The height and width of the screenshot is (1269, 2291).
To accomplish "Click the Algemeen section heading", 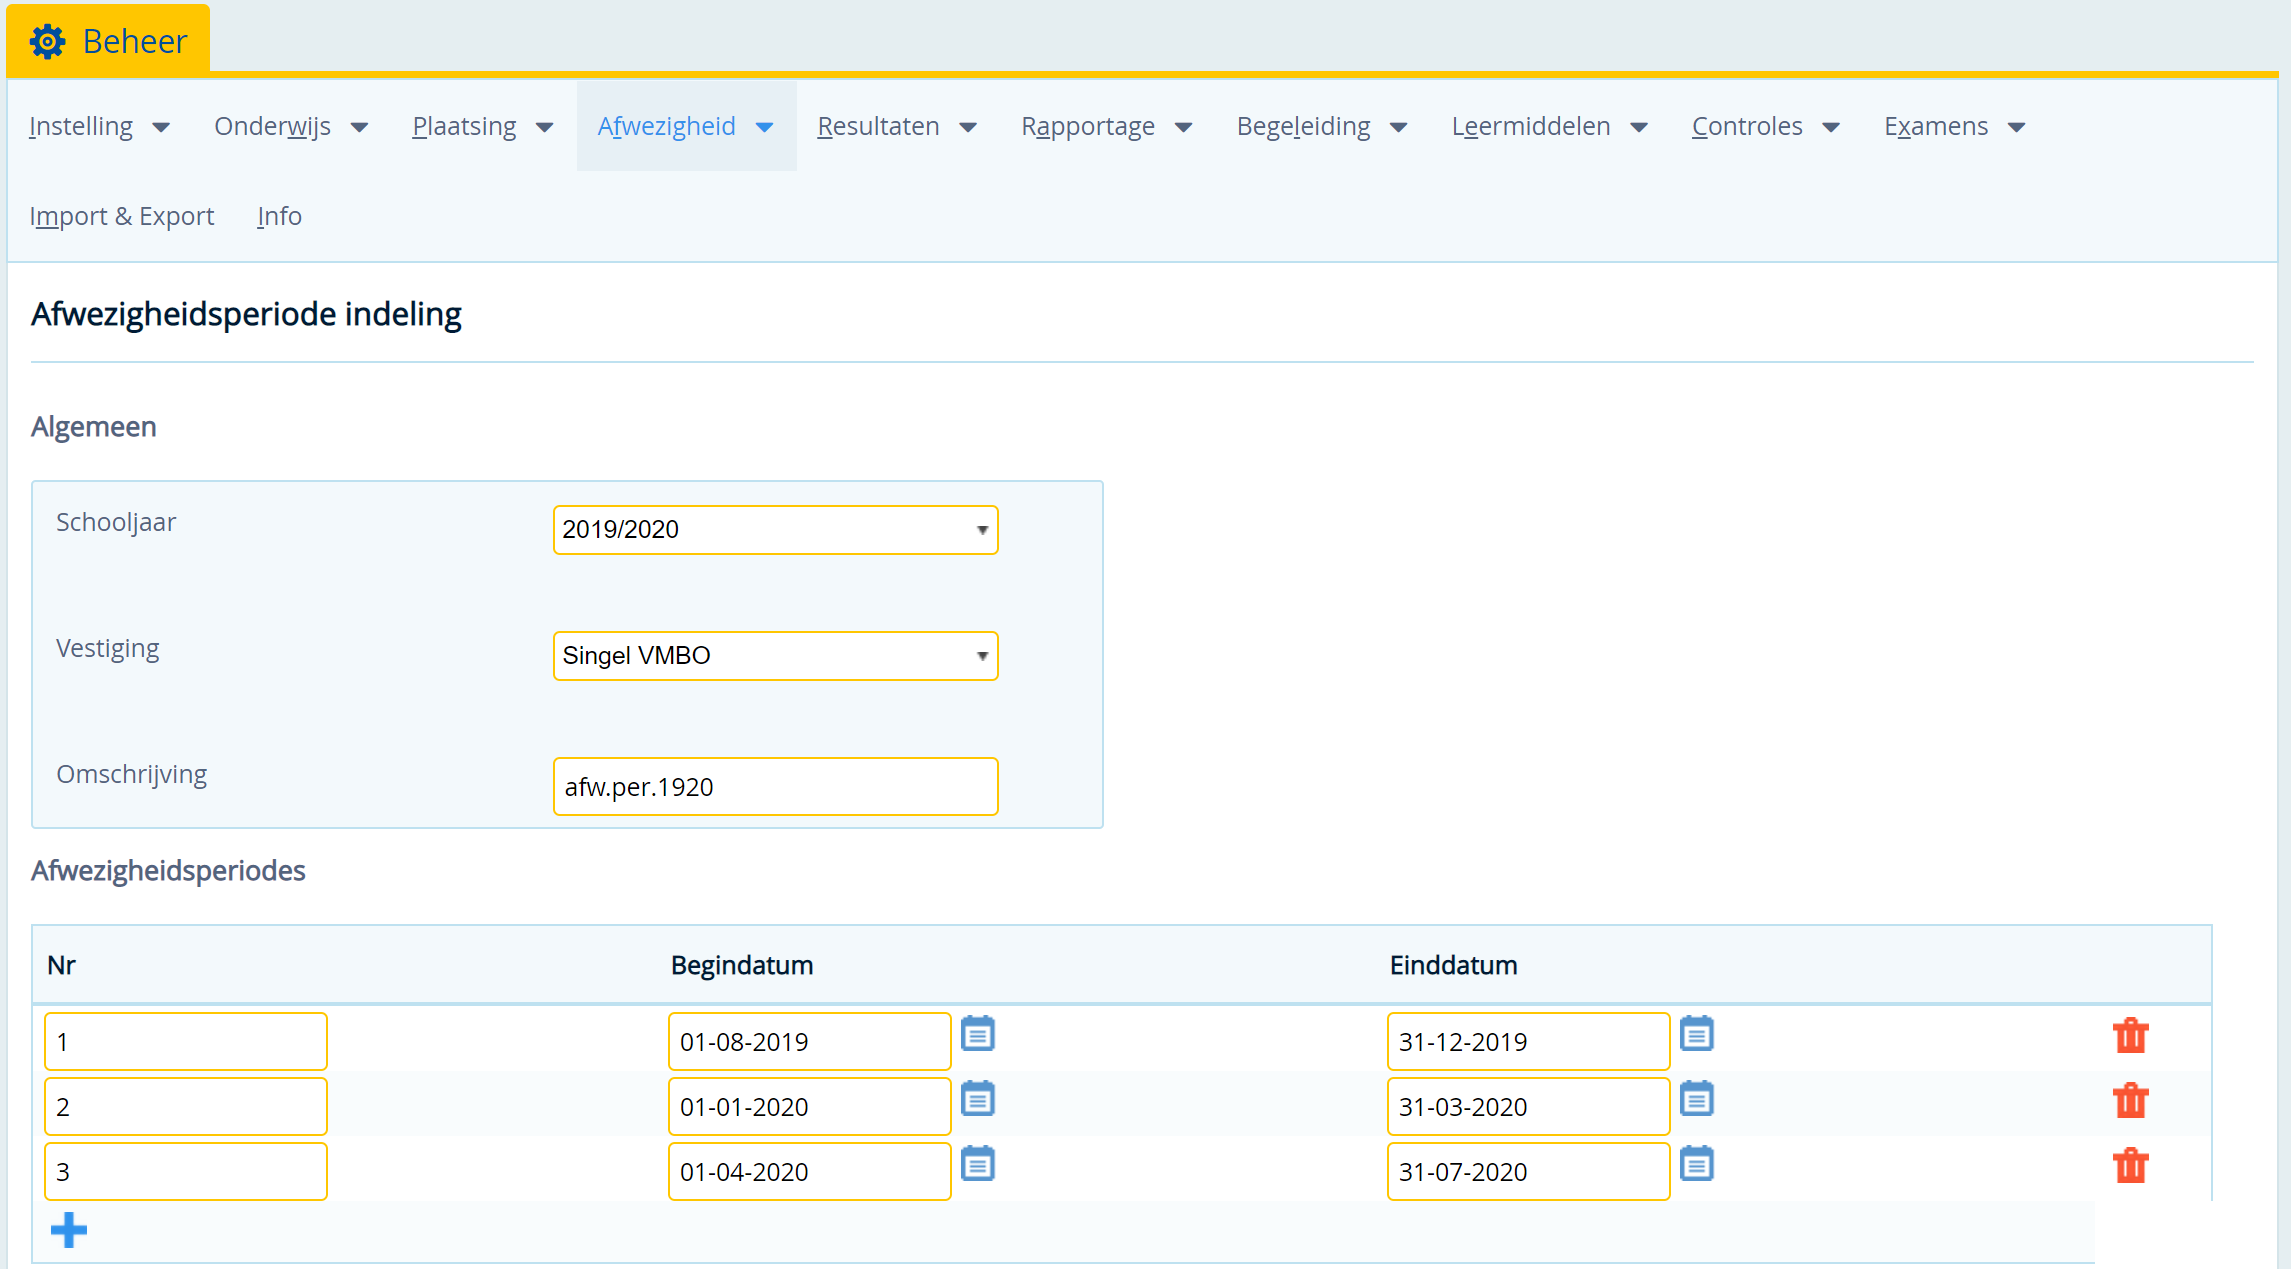I will click(x=93, y=426).
